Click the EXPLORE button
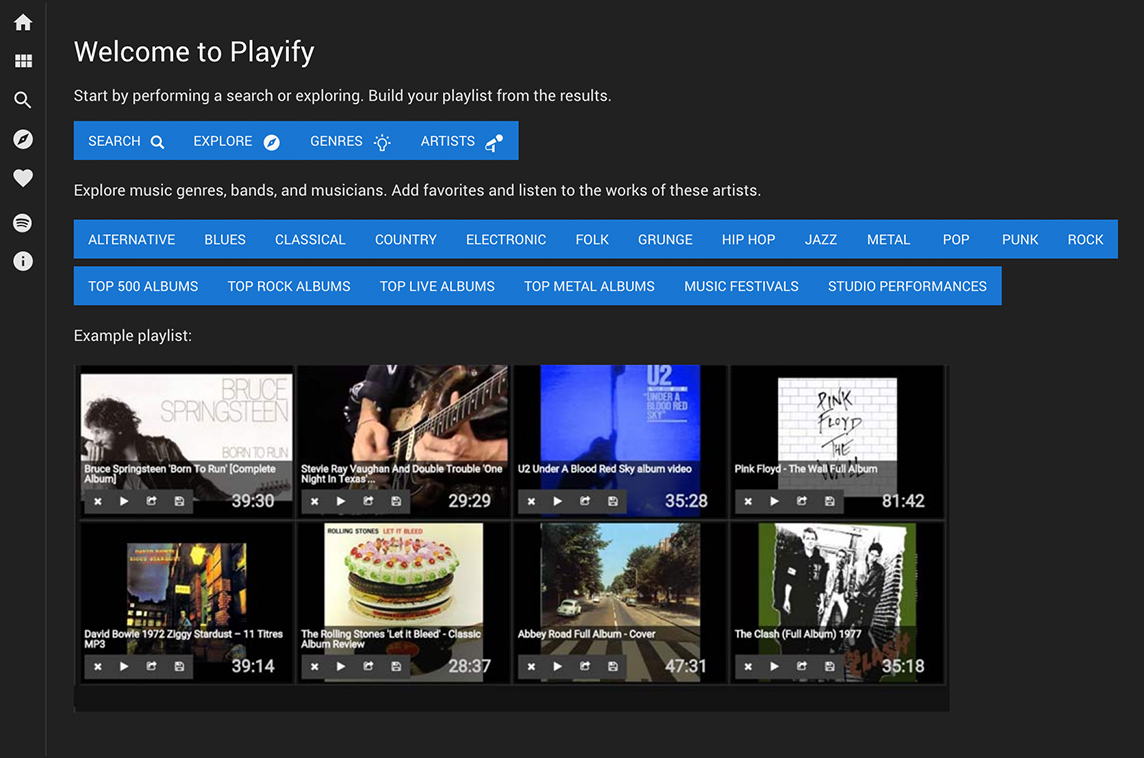 pyautogui.click(x=236, y=141)
